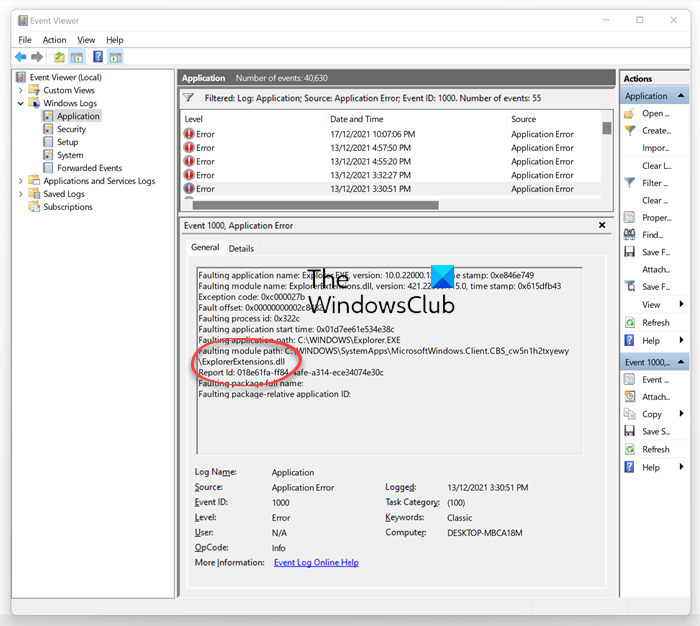Image resolution: width=700 pixels, height=626 pixels.
Task: Select Application log in tree
Action: (x=78, y=116)
